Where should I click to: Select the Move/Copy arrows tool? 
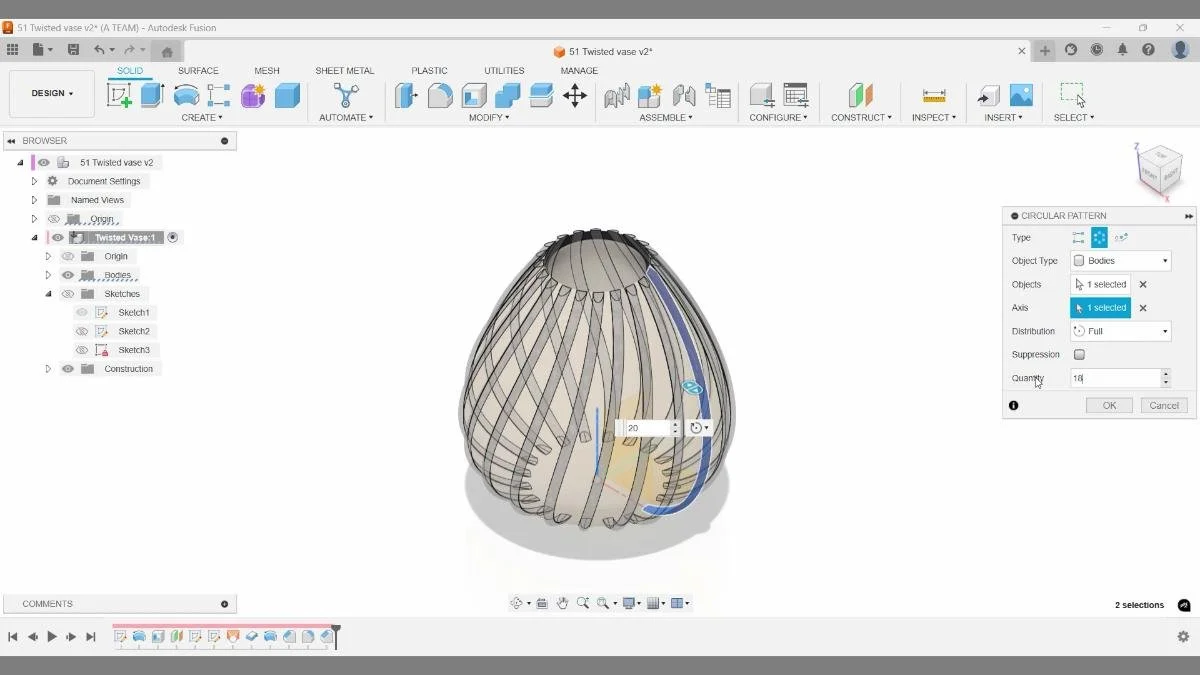point(575,95)
